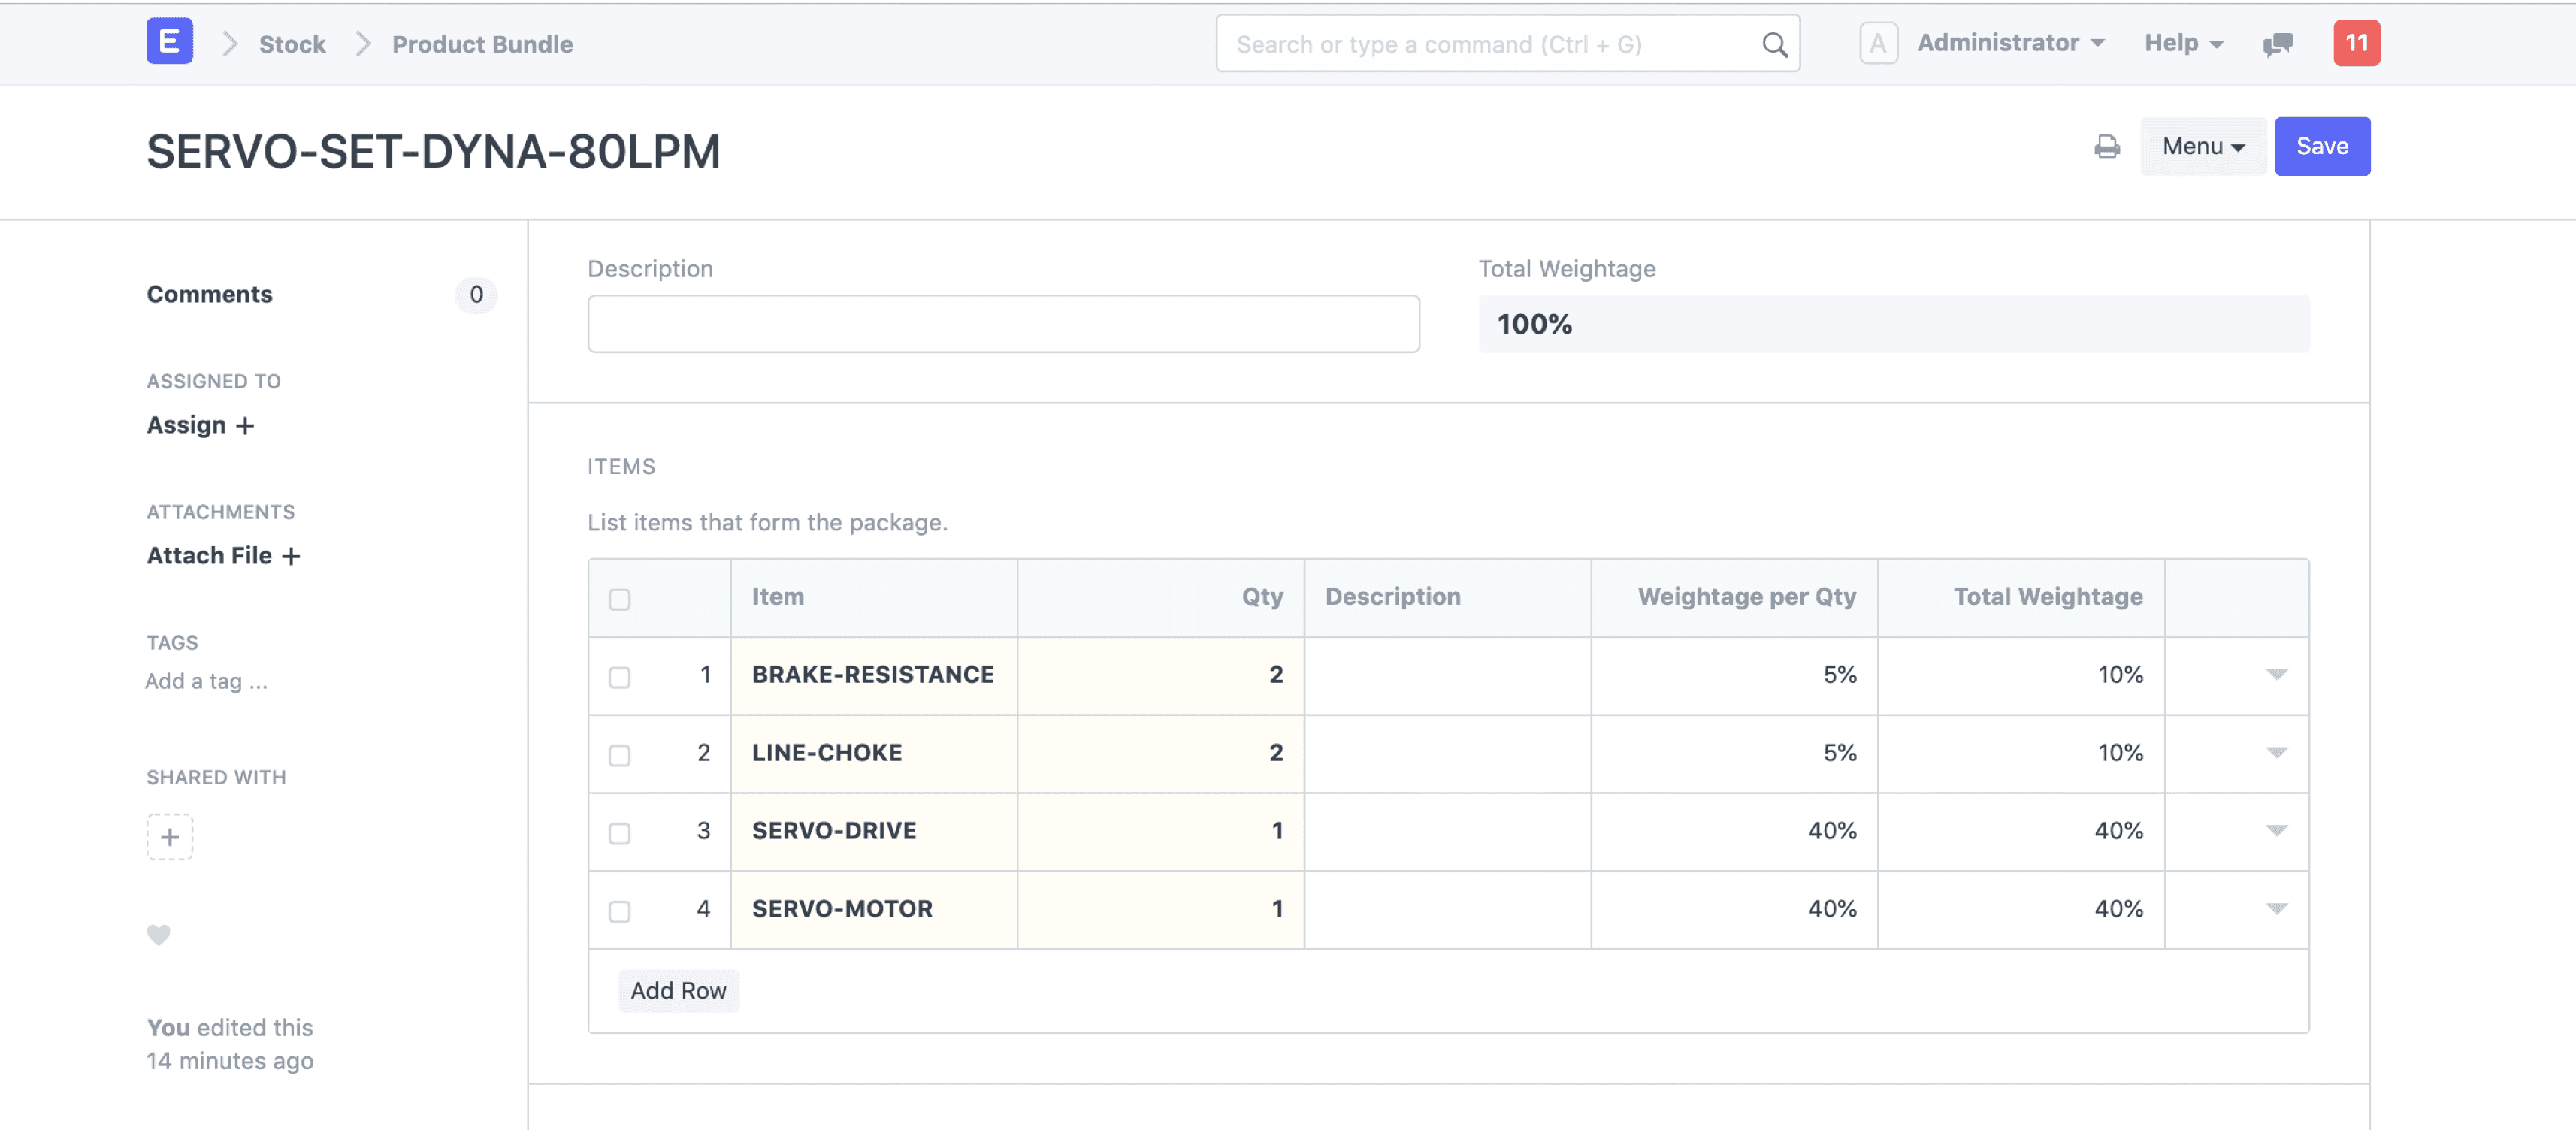Expand the LINE-CHOKE row arrow
The height and width of the screenshot is (1130, 2576).
pos(2276,753)
